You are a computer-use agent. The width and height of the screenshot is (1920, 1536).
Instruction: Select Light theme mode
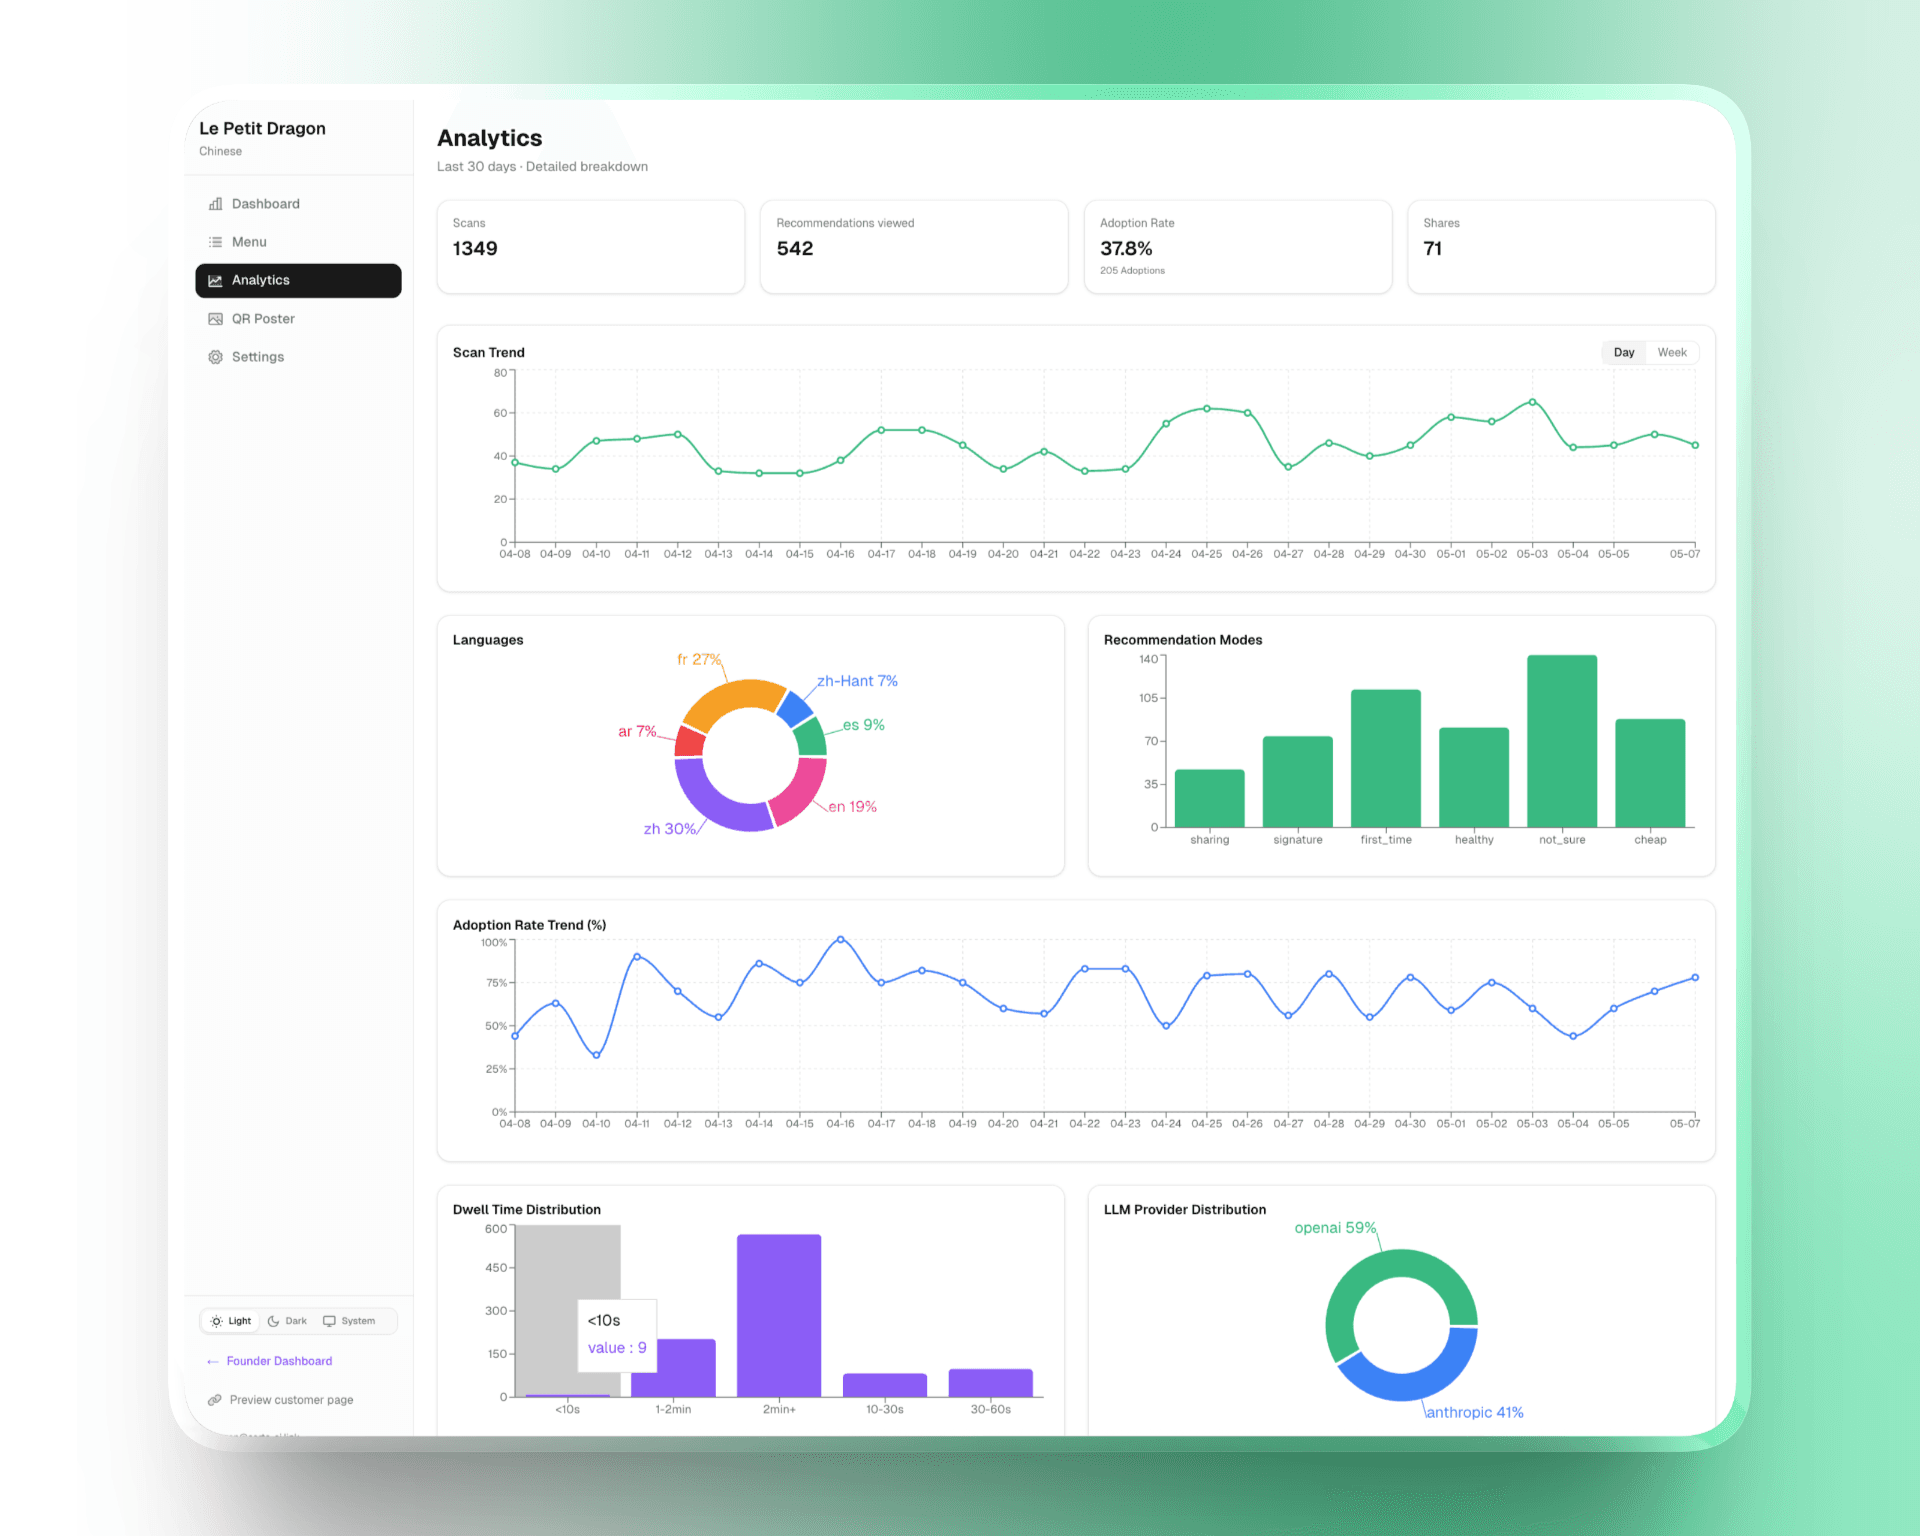click(x=231, y=1321)
